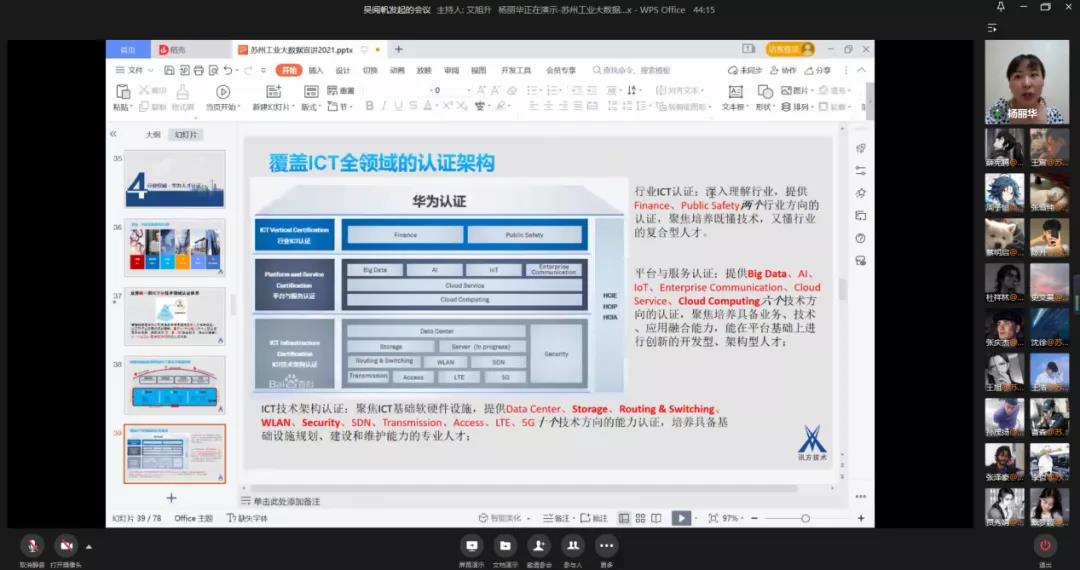Switch to the 插入 ribbon tab

pos(316,70)
